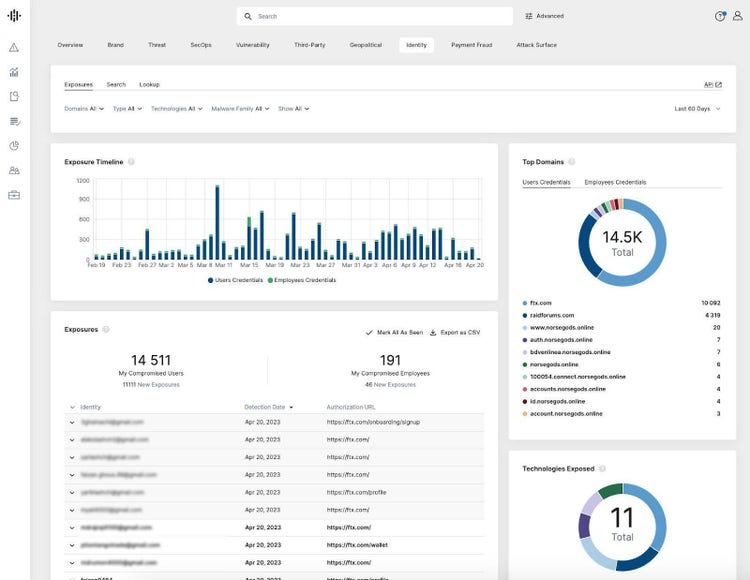Open the Domains filter dropdown

click(x=84, y=108)
